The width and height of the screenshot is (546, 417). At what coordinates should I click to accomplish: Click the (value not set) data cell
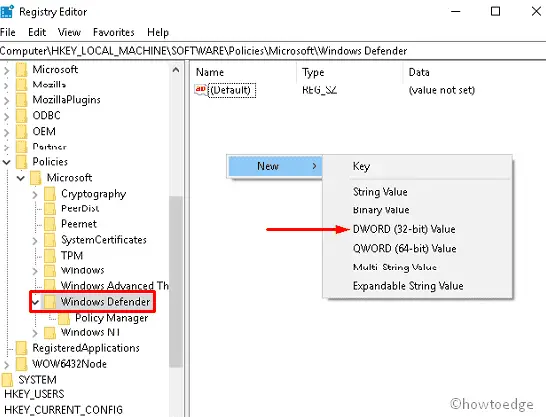tap(442, 90)
